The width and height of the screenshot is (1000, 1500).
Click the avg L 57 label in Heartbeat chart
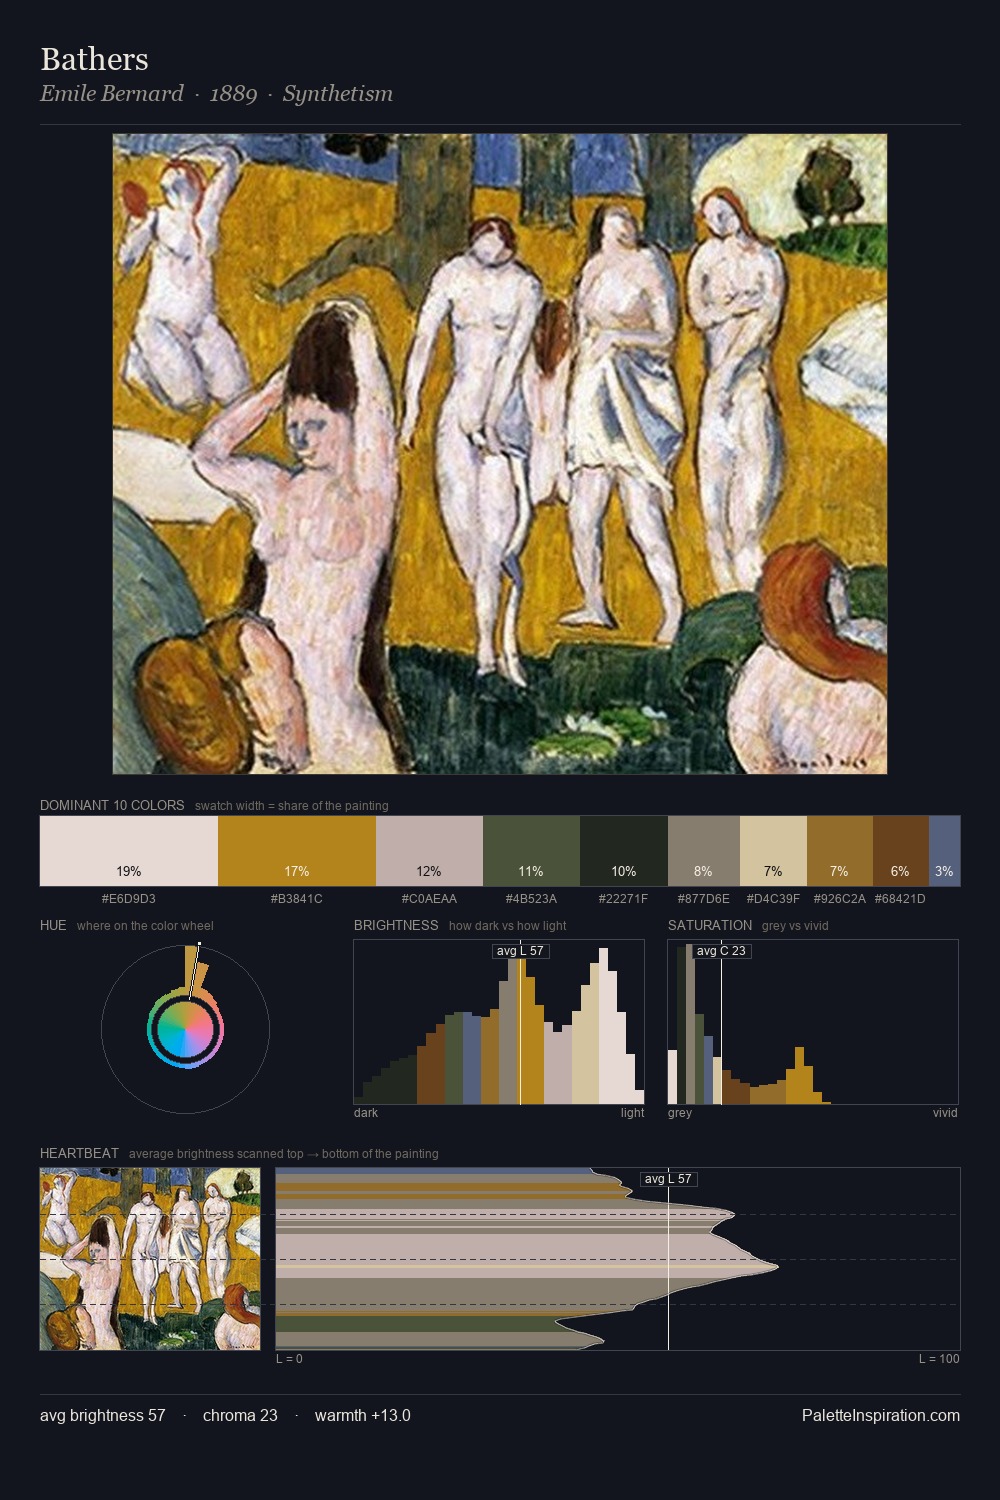[x=668, y=1179]
